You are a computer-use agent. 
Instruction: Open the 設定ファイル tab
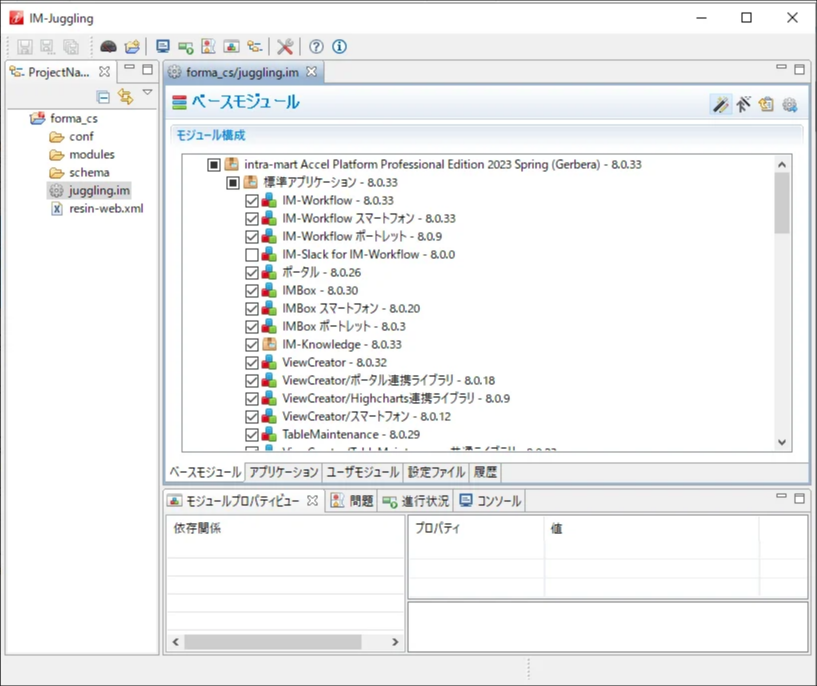pos(437,472)
